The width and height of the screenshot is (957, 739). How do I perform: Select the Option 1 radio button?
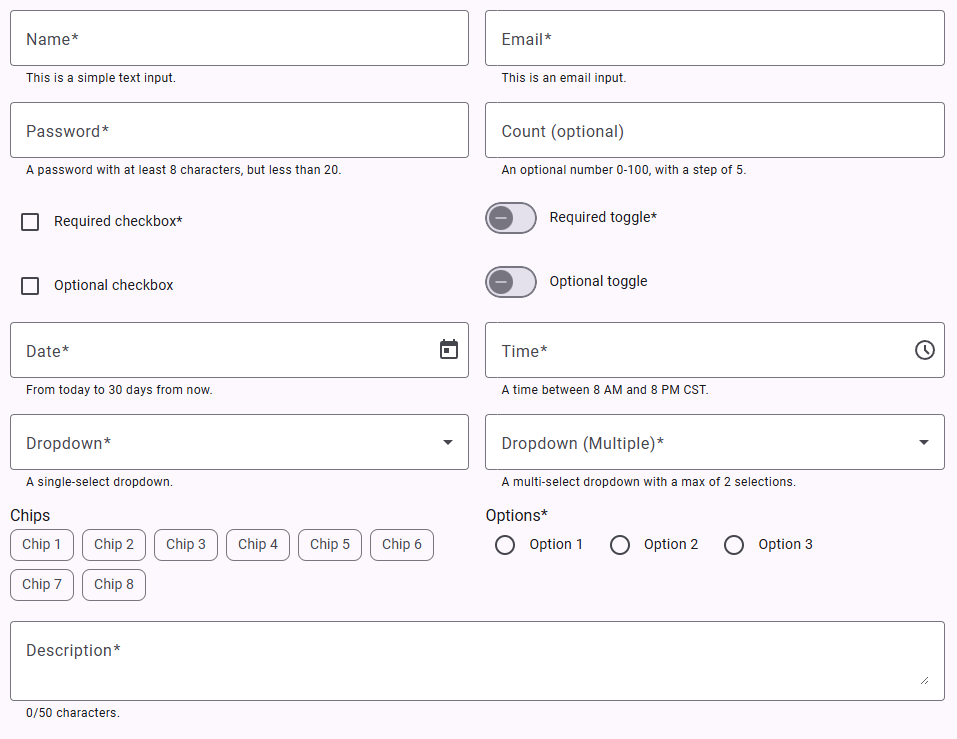tap(505, 545)
